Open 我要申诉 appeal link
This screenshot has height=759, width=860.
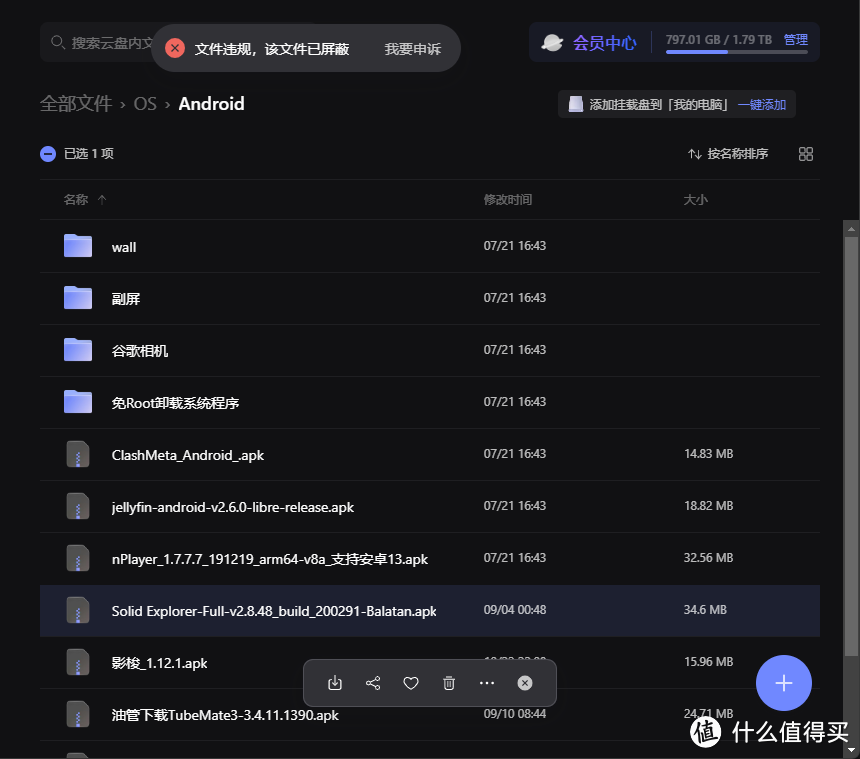coord(413,47)
